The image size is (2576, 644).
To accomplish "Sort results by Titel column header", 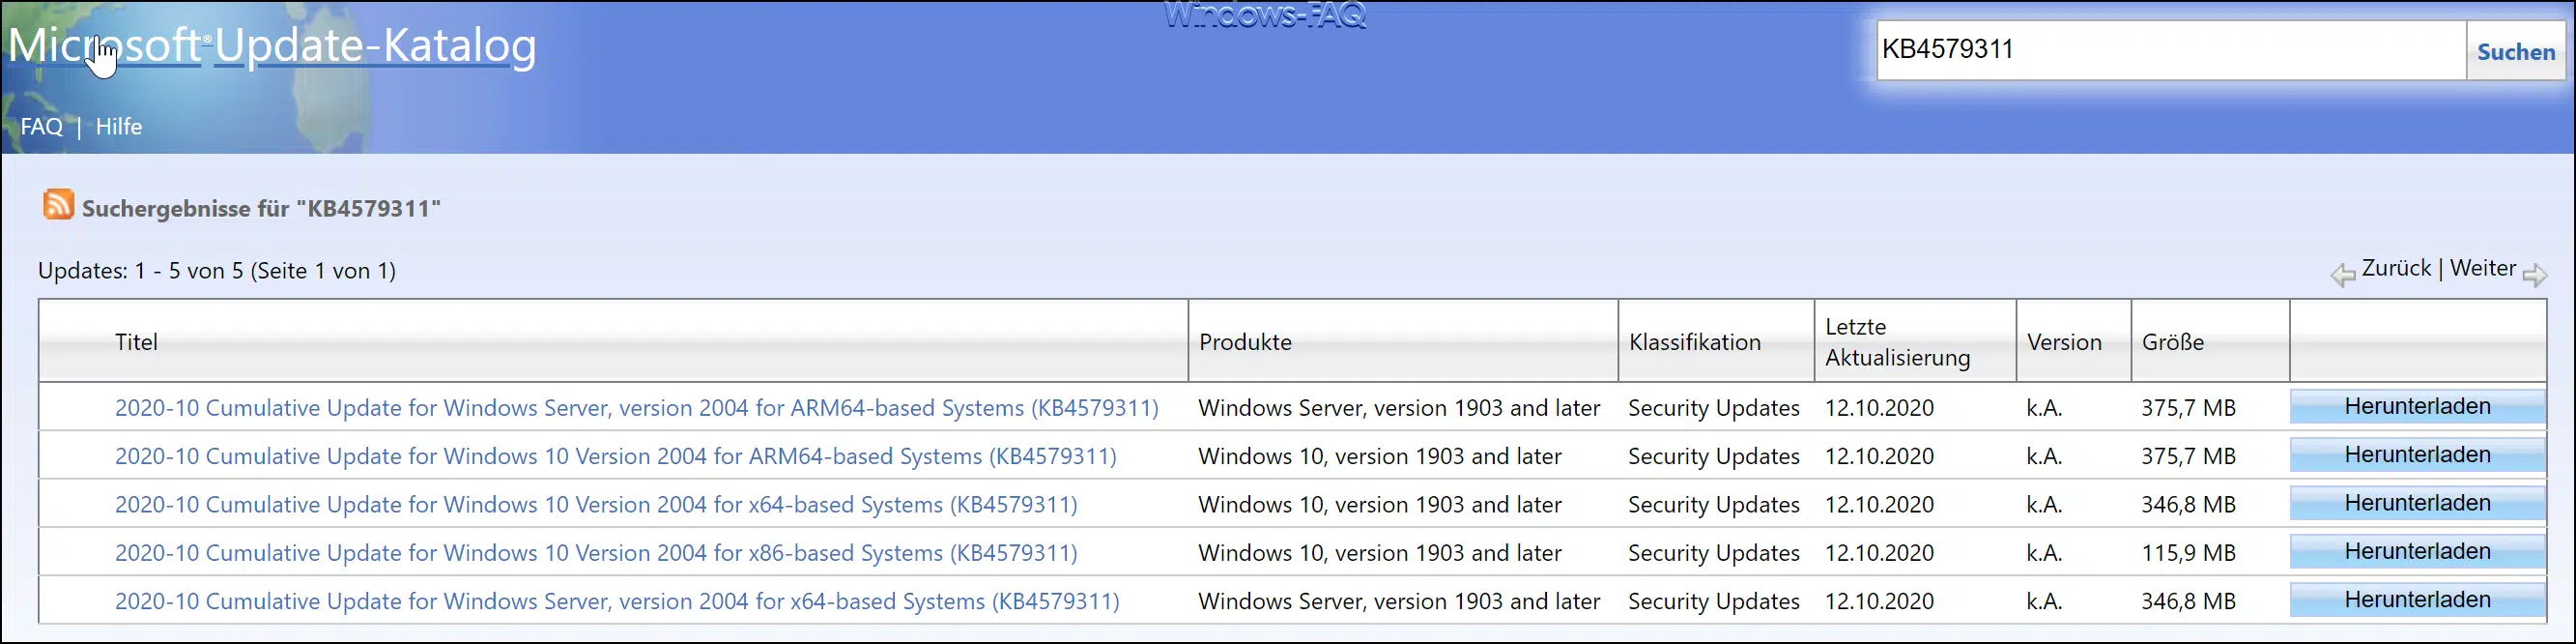I will (136, 342).
